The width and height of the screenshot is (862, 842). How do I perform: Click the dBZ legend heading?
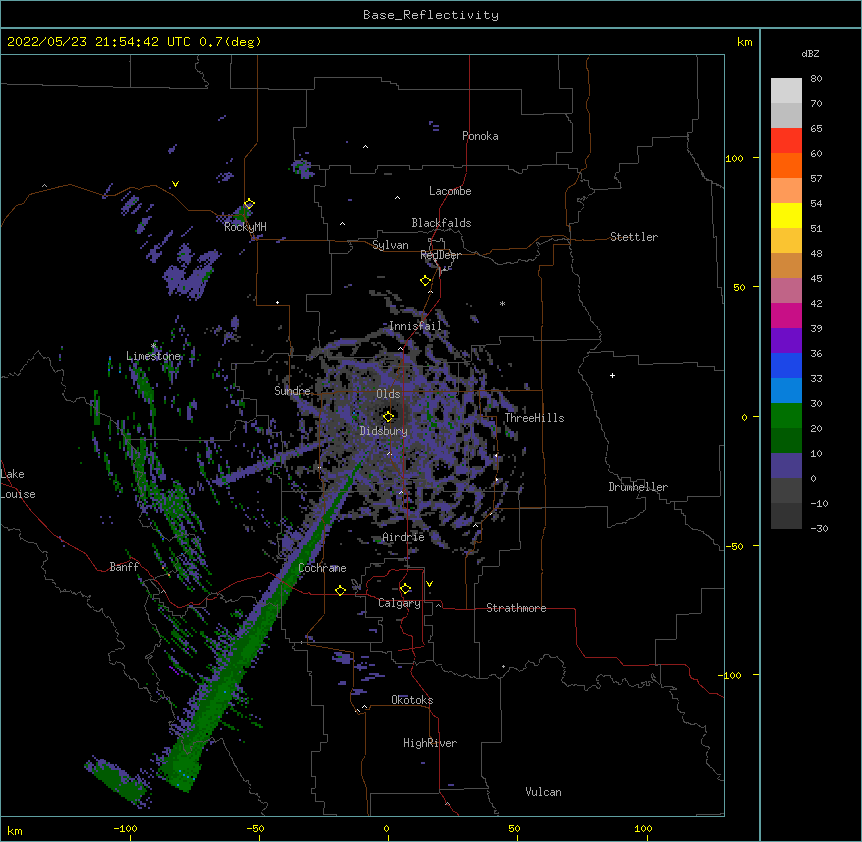point(810,53)
